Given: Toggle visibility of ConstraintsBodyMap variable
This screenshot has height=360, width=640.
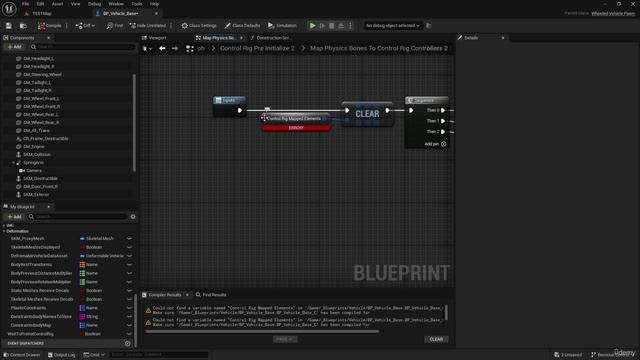Looking at the screenshot, I should click(129, 326).
